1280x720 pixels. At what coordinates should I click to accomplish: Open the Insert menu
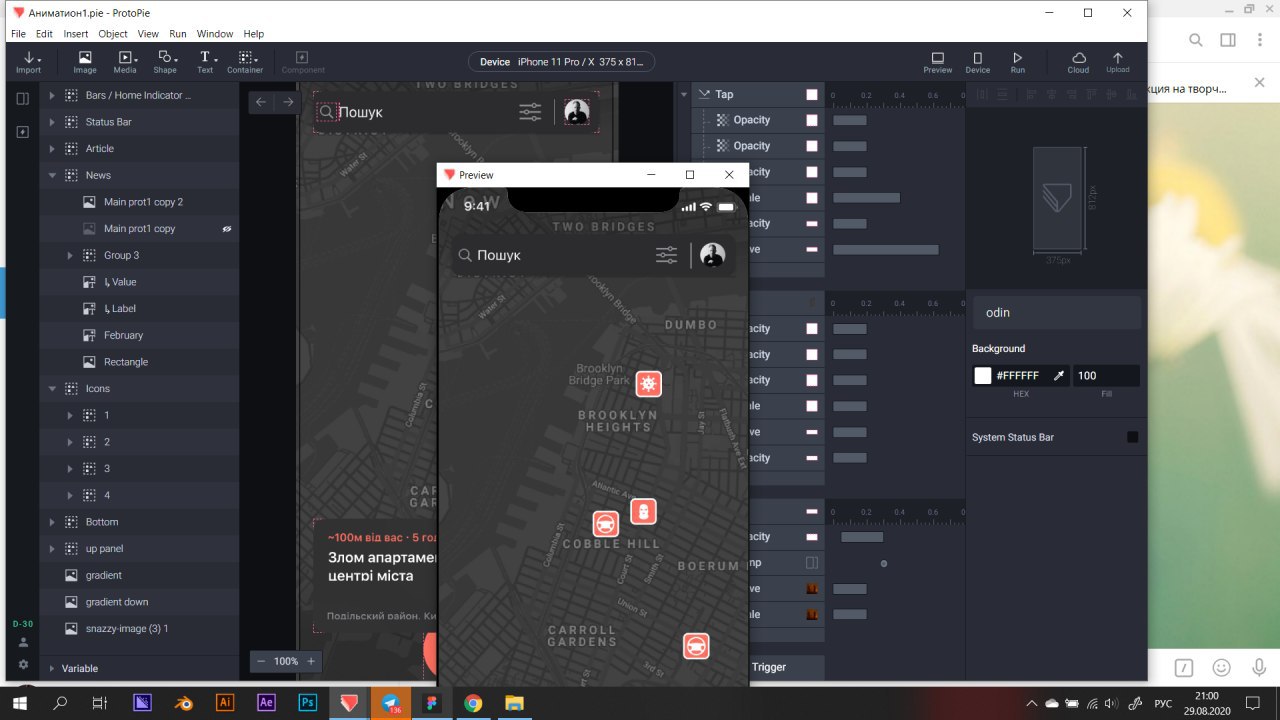[76, 33]
